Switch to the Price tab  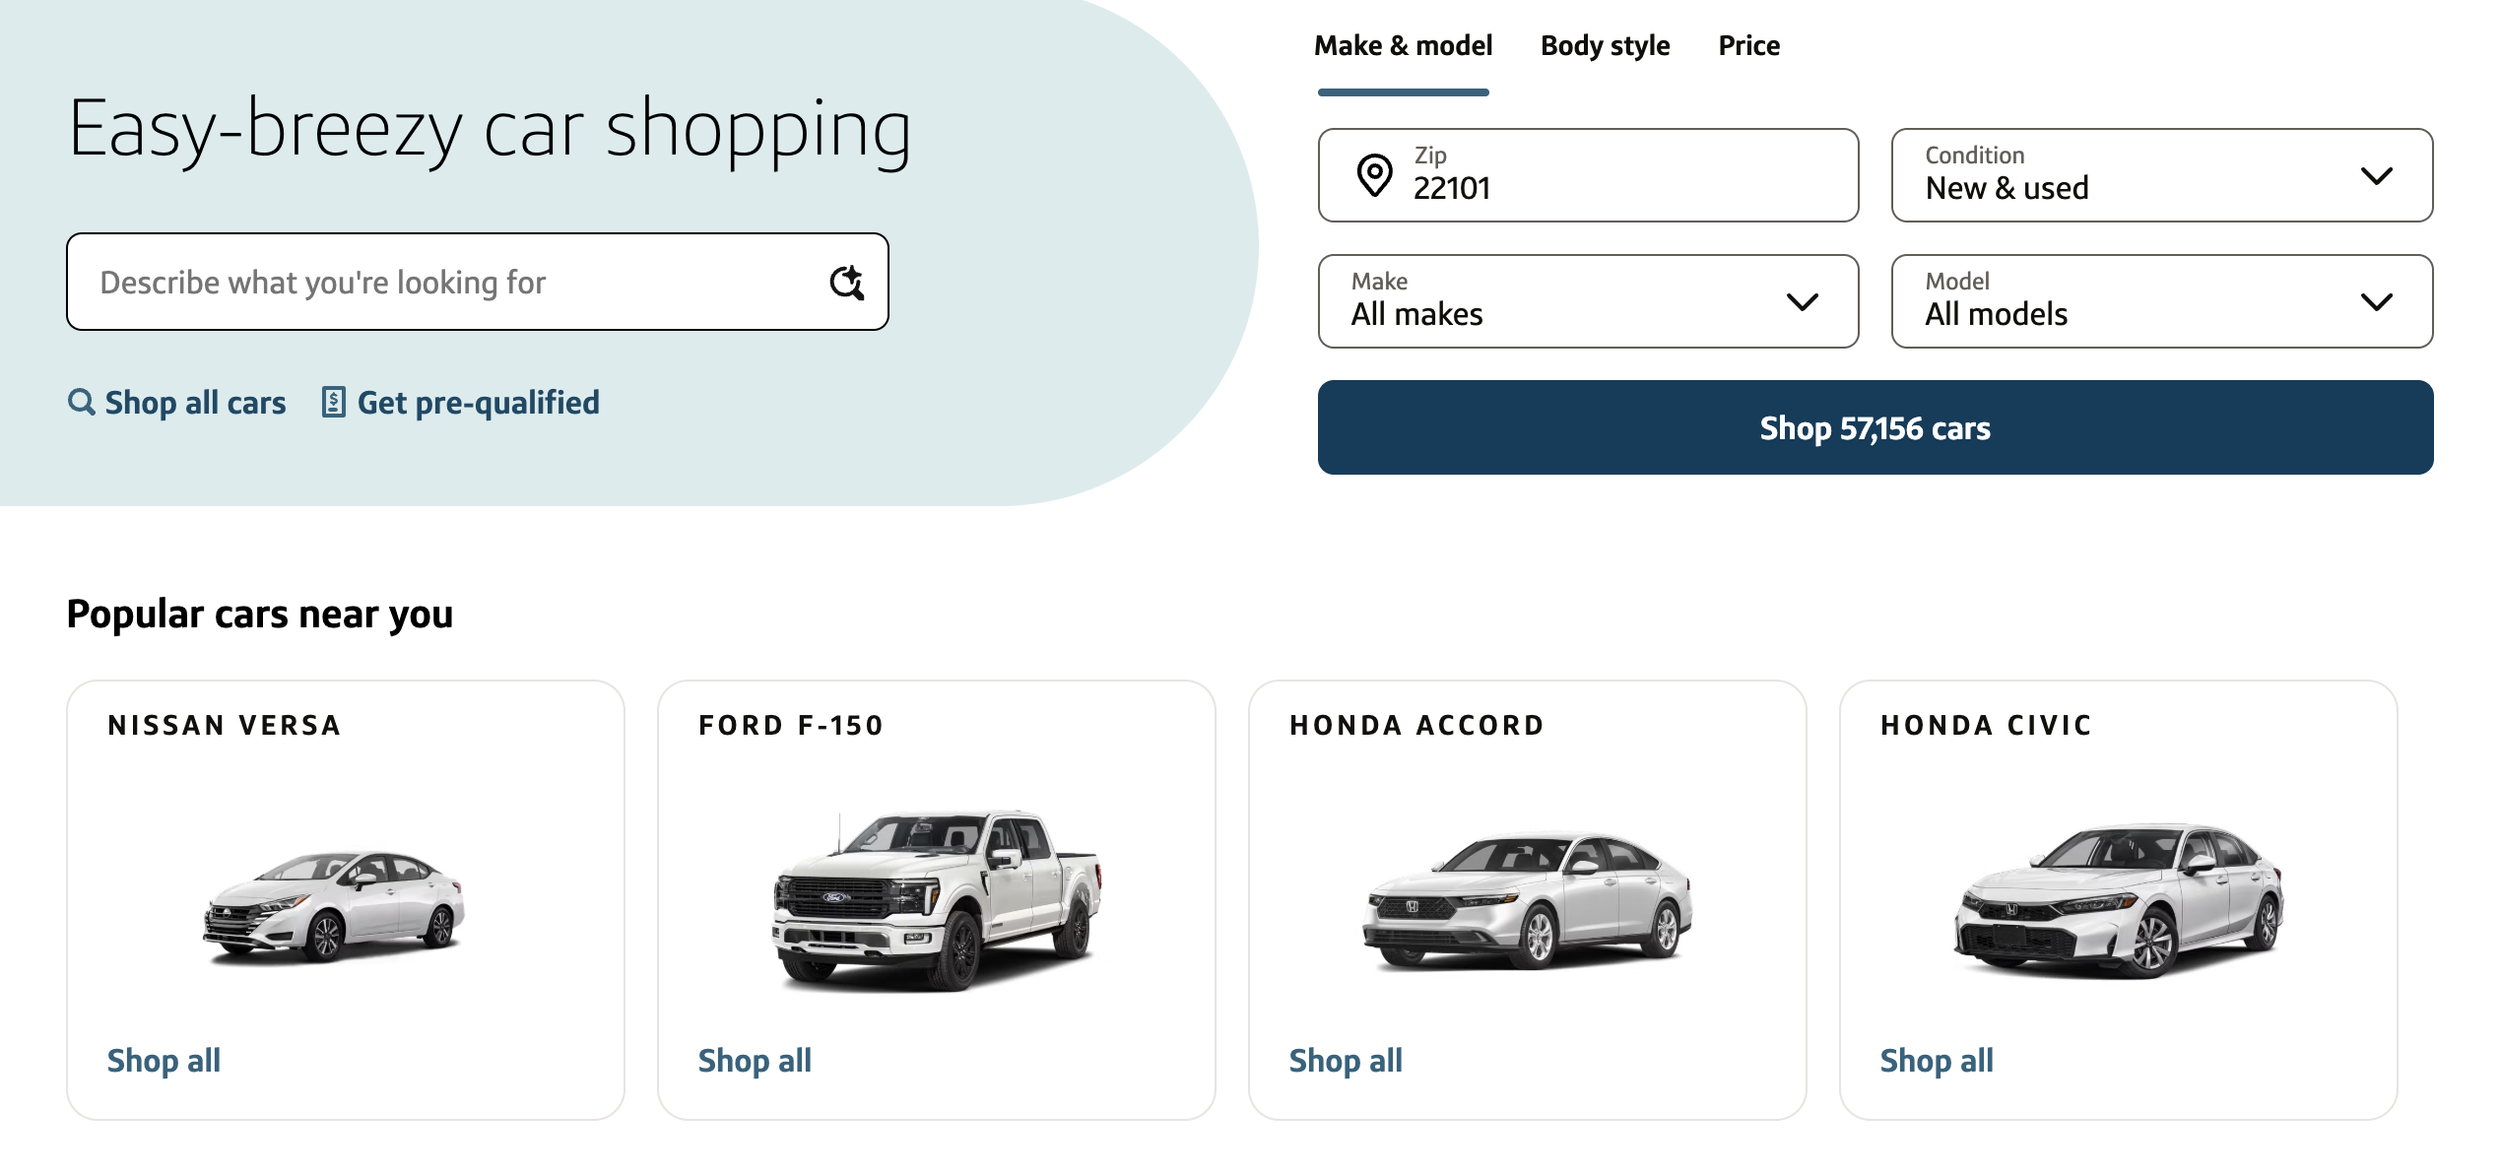(x=1748, y=46)
